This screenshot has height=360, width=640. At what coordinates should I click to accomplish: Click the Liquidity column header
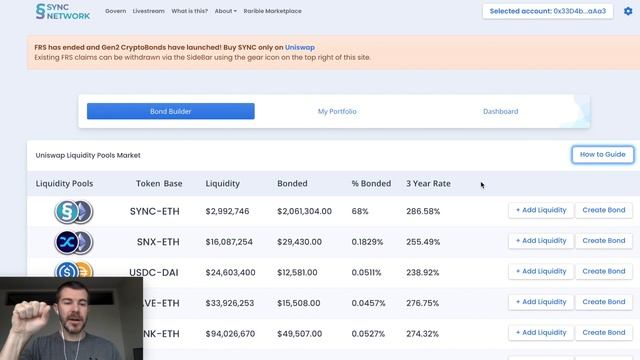coord(222,184)
